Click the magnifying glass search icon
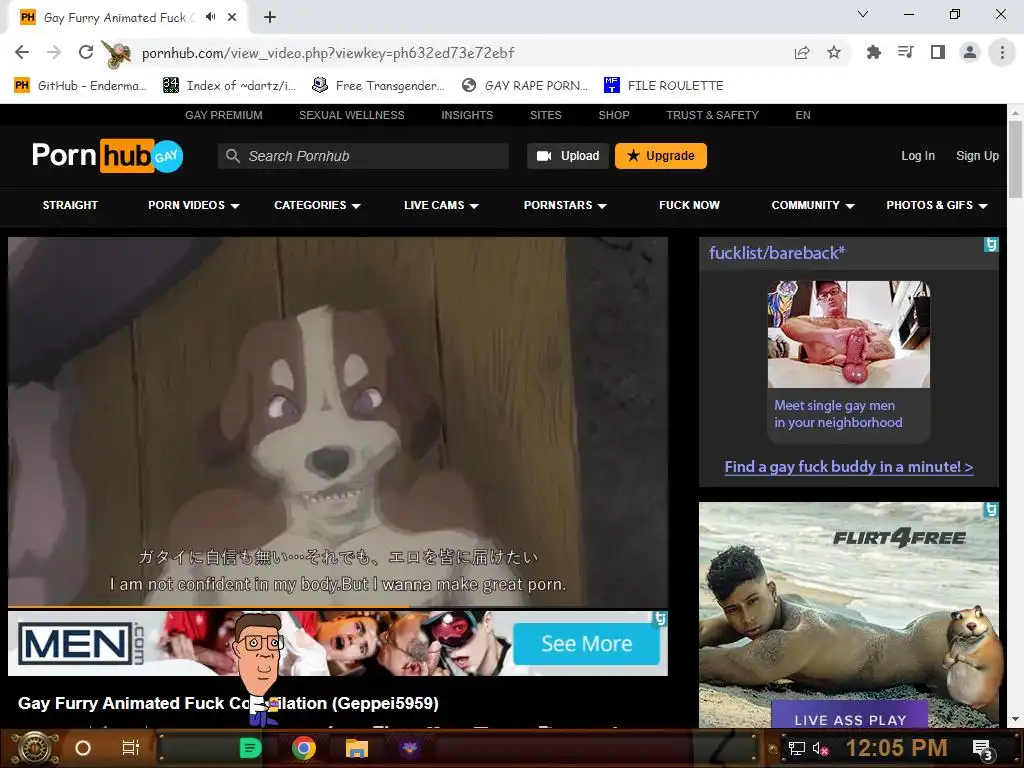This screenshot has width=1024, height=768. coord(232,156)
